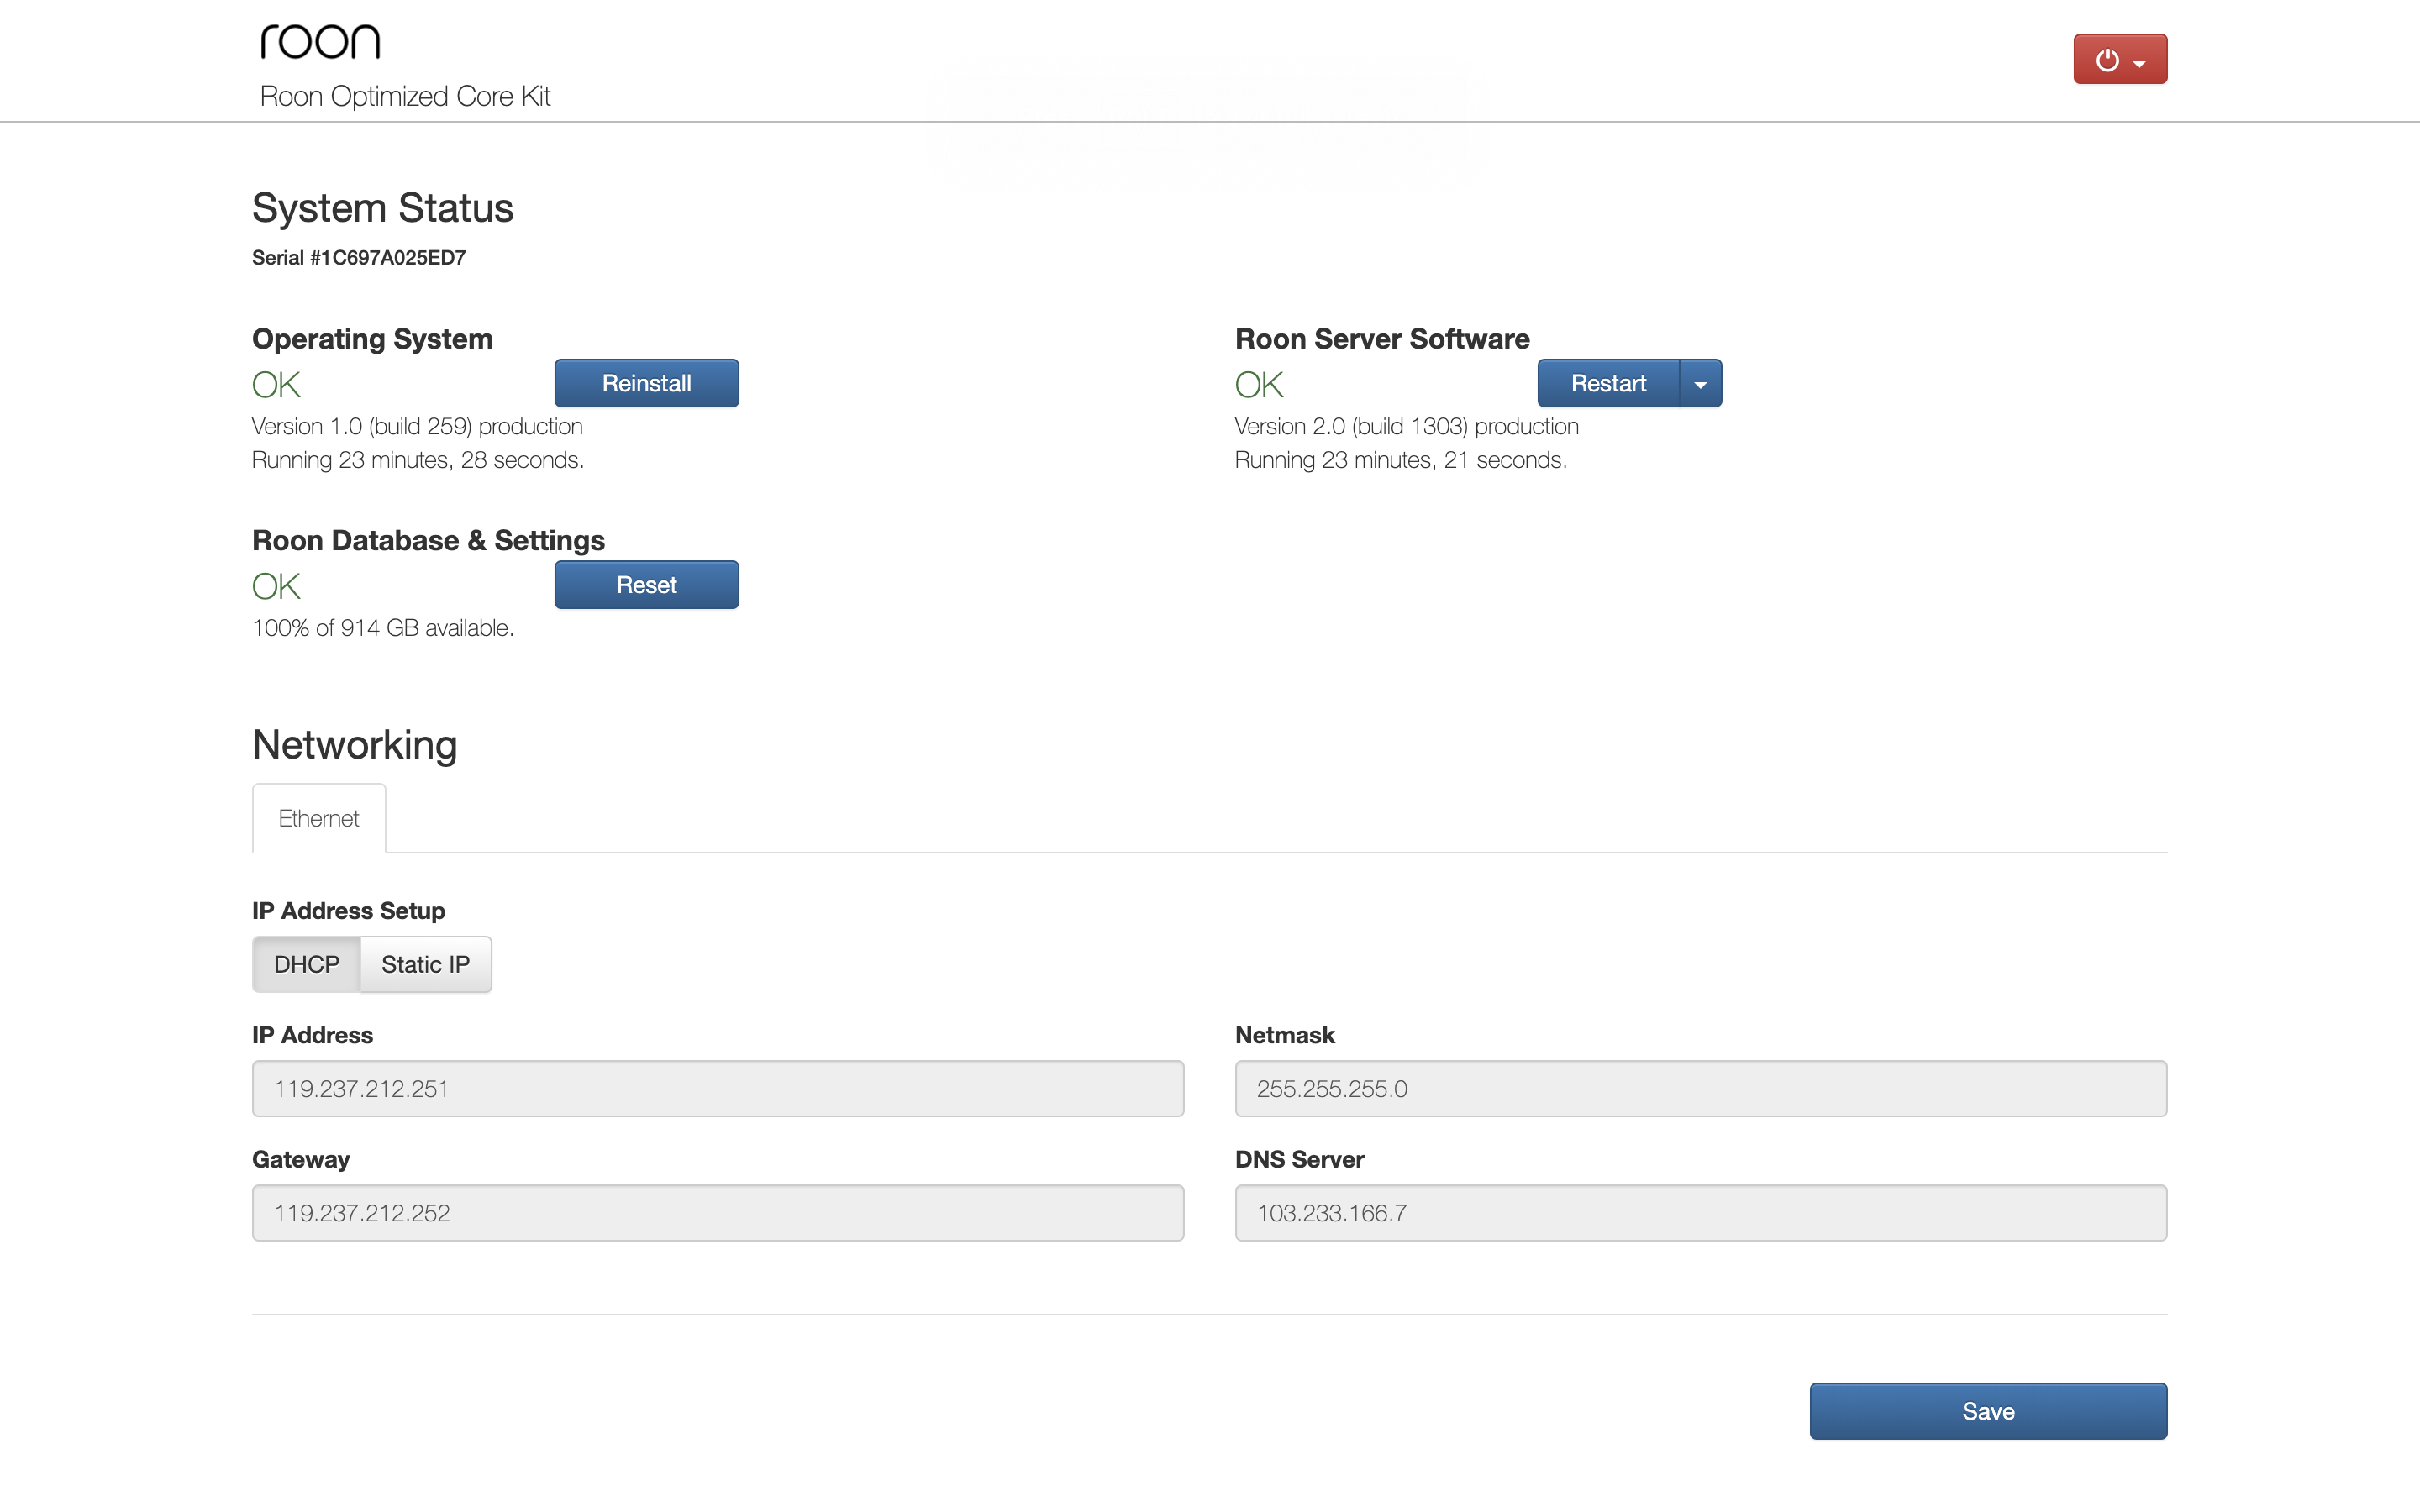Viewport: 2420px width, 1512px height.
Task: Click the OK status under Operating System
Action: 276,385
